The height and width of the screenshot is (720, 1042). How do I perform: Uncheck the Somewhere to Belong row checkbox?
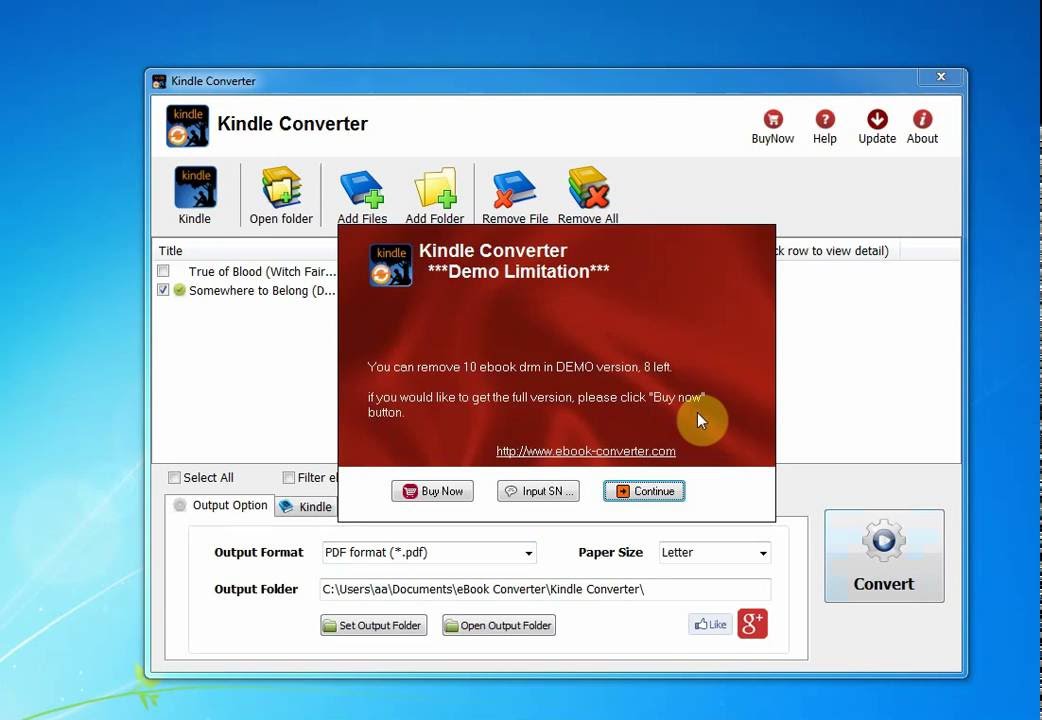pyautogui.click(x=163, y=290)
